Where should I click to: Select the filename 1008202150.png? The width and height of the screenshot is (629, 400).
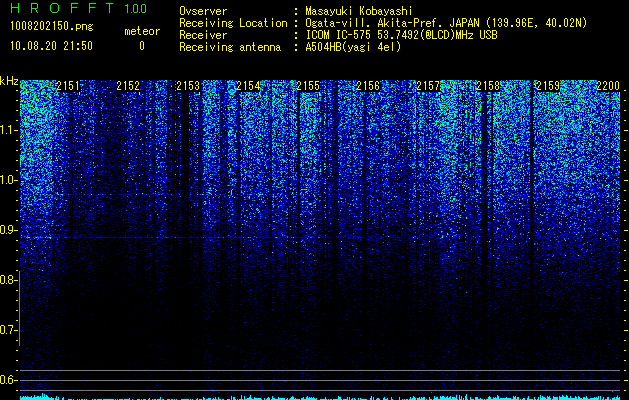(x=52, y=27)
